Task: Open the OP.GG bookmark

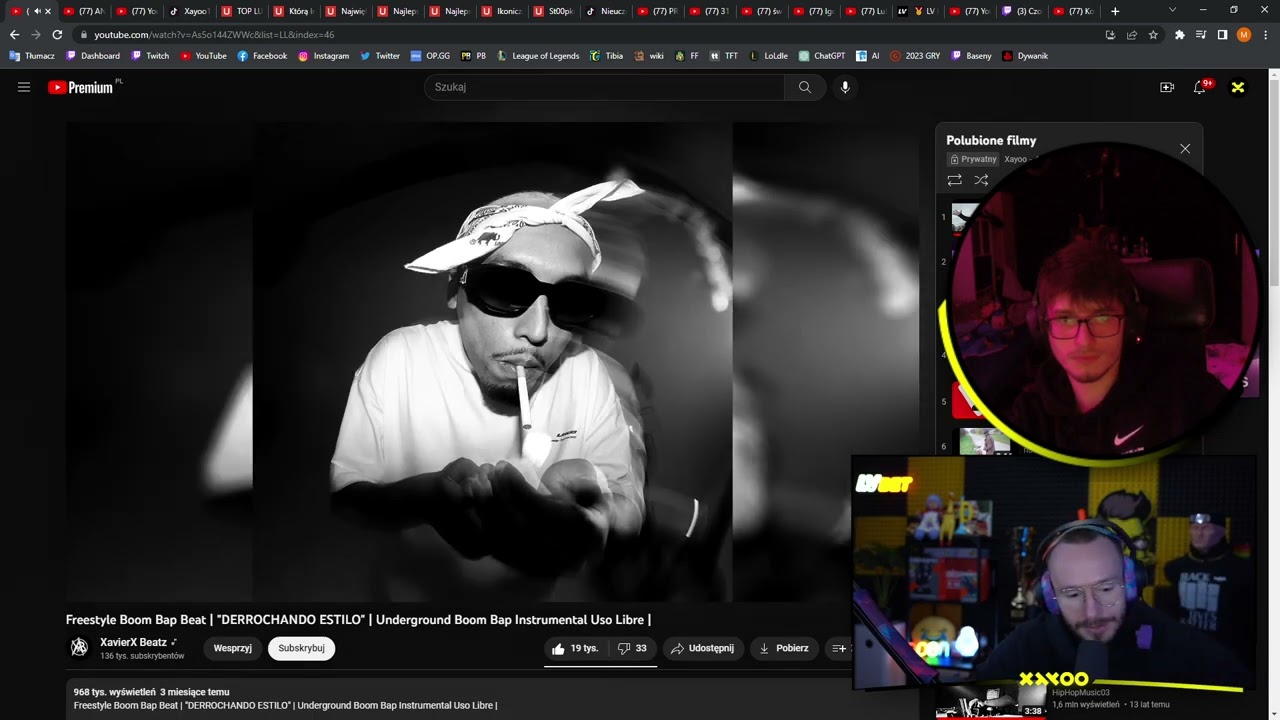Action: [431, 56]
